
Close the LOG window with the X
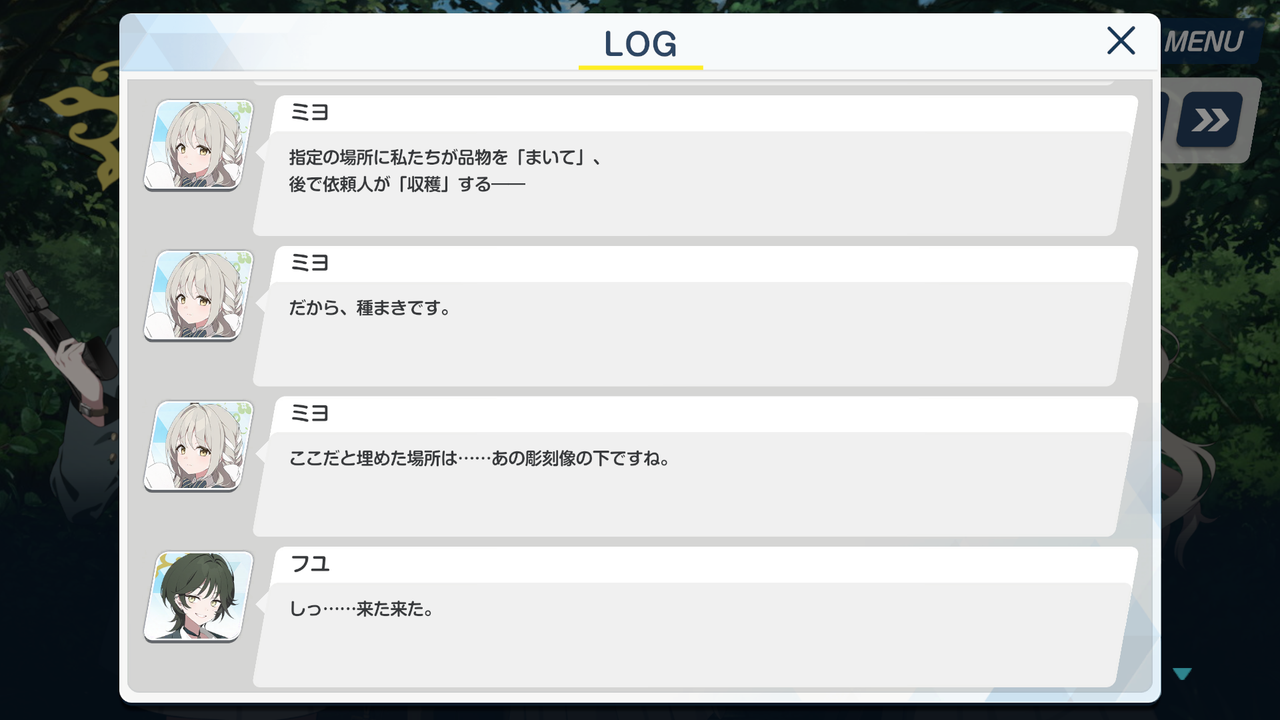(x=1121, y=41)
